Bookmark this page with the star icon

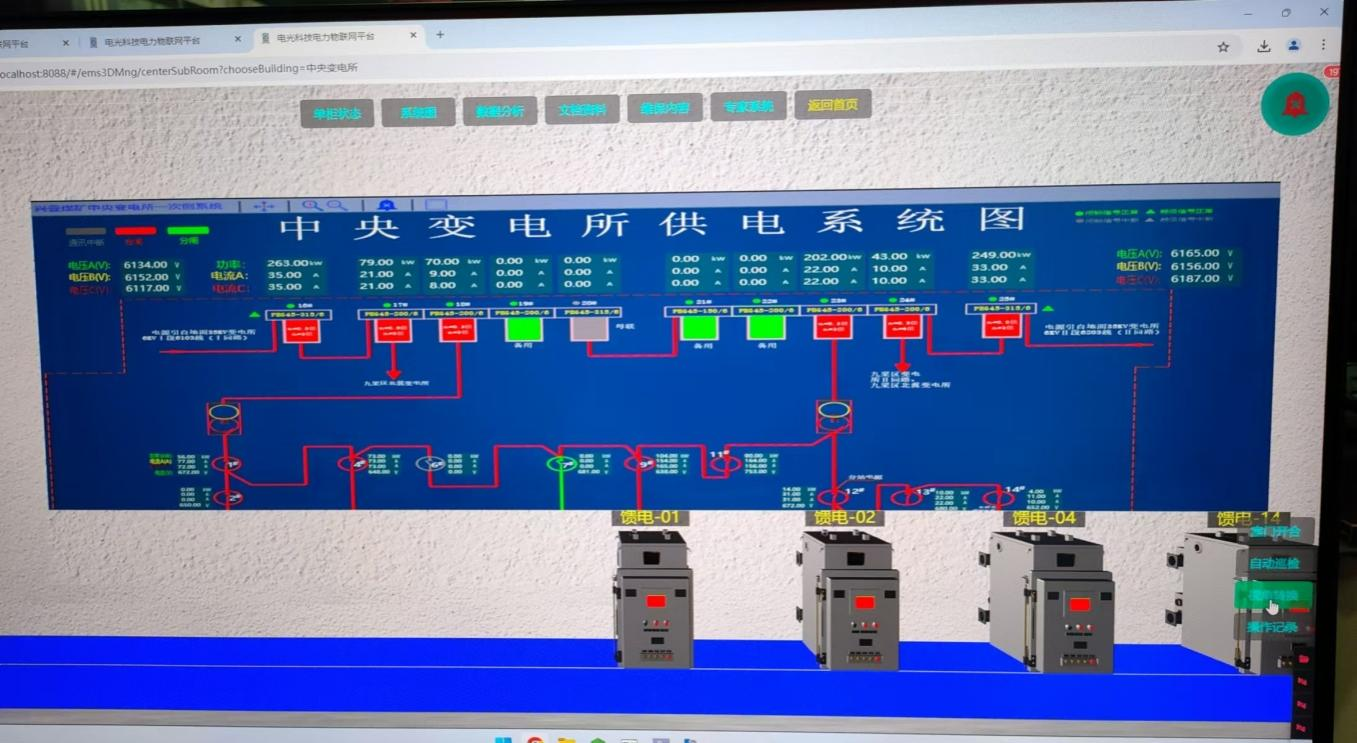coord(1223,46)
